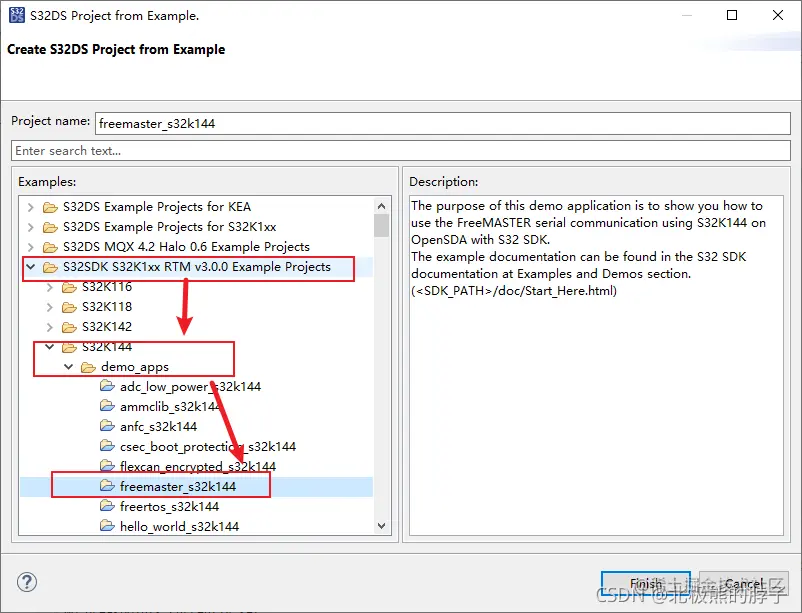
Task: Select anfc_s32k144 example label
Action: pyautogui.click(x=159, y=426)
